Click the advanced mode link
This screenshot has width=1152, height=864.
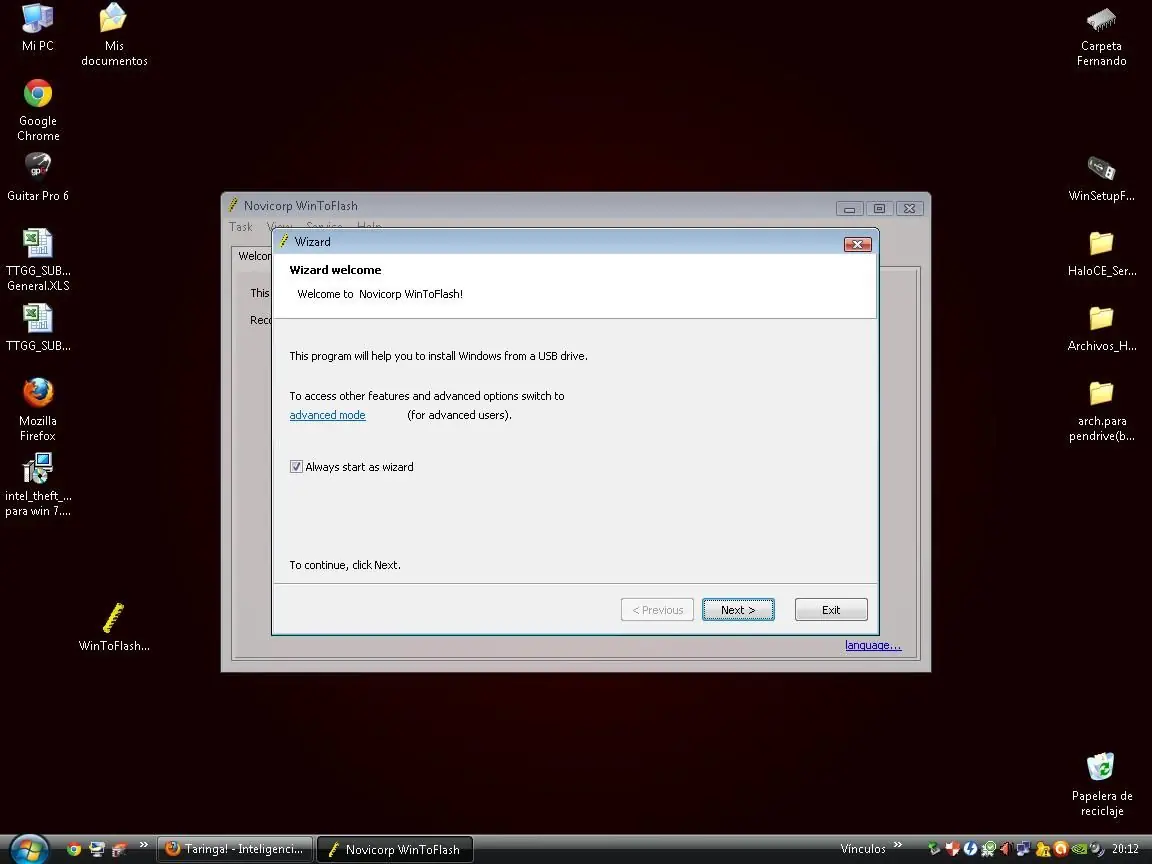point(327,415)
